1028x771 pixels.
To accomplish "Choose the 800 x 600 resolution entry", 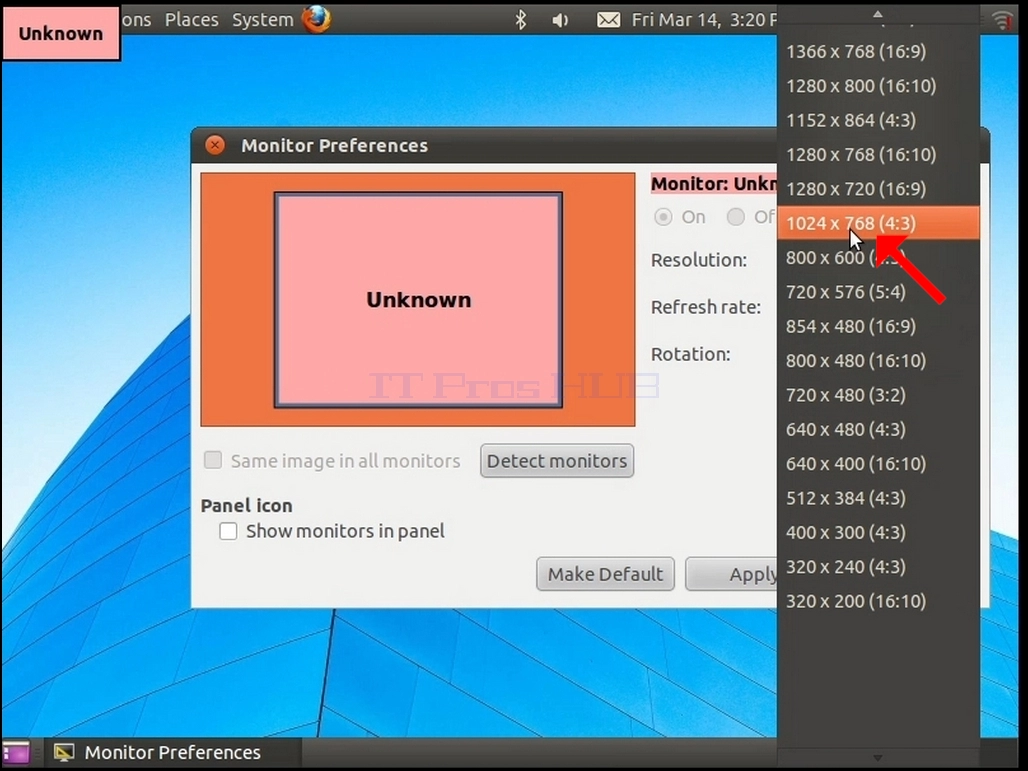I will point(878,258).
